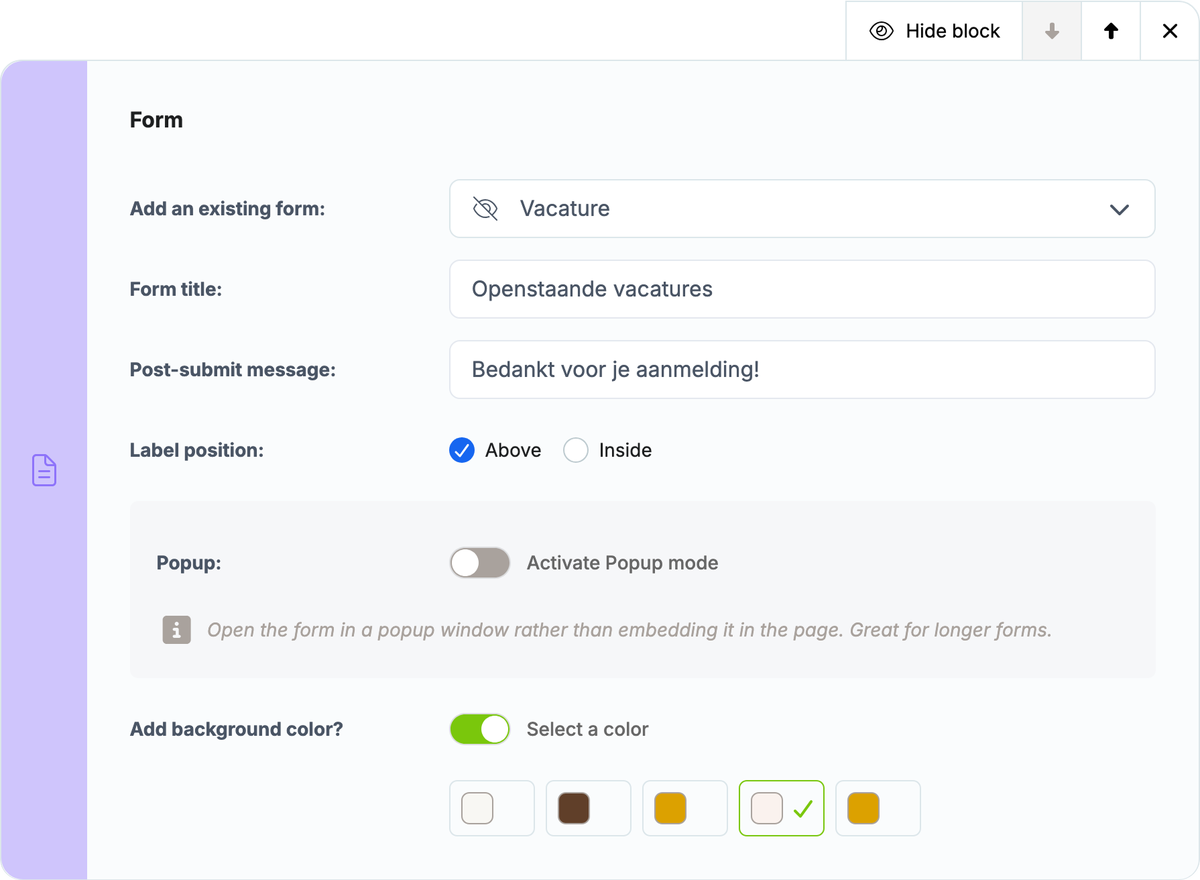Move block up with the up arrow
Viewport: 1200px width, 880px height.
[1110, 31]
